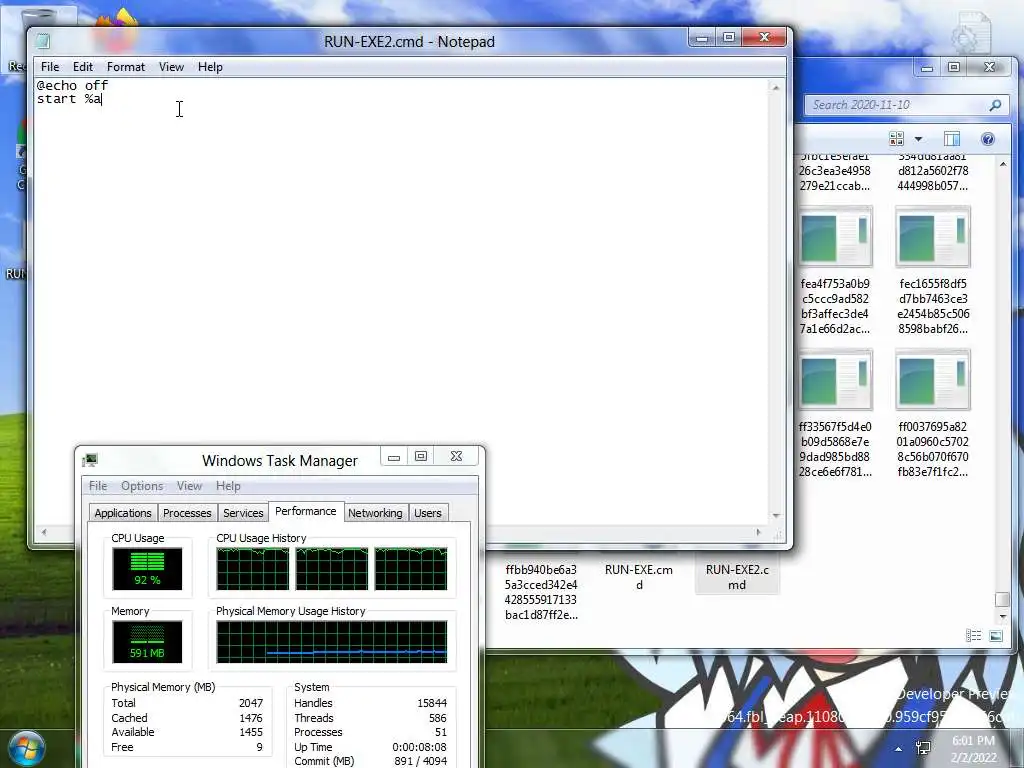Select the file thumbnail fea4f753a0b9
The image size is (1024, 768).
(835, 236)
